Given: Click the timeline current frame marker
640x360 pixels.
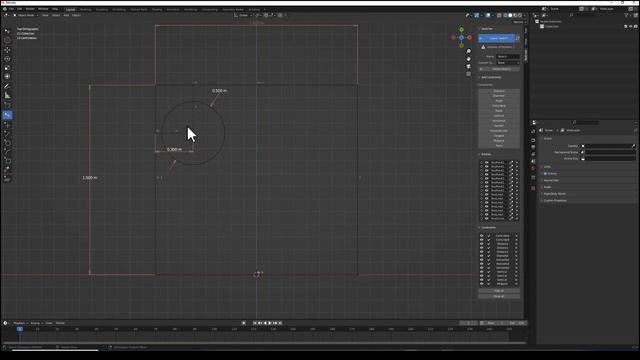Looking at the screenshot, I should point(20,329).
